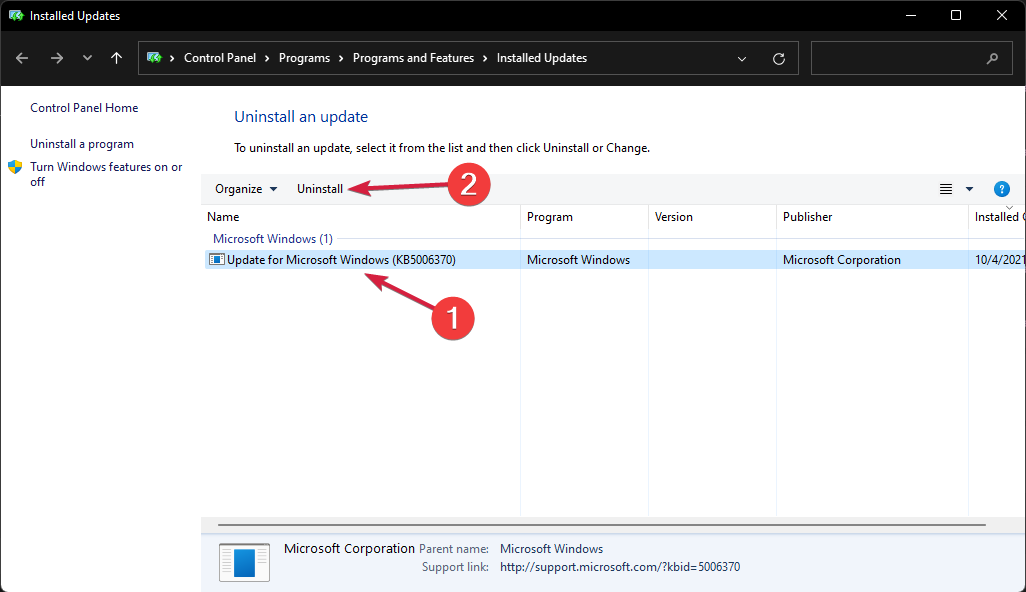Select Programs breadcrumb
This screenshot has width=1026, height=592.
coord(304,58)
